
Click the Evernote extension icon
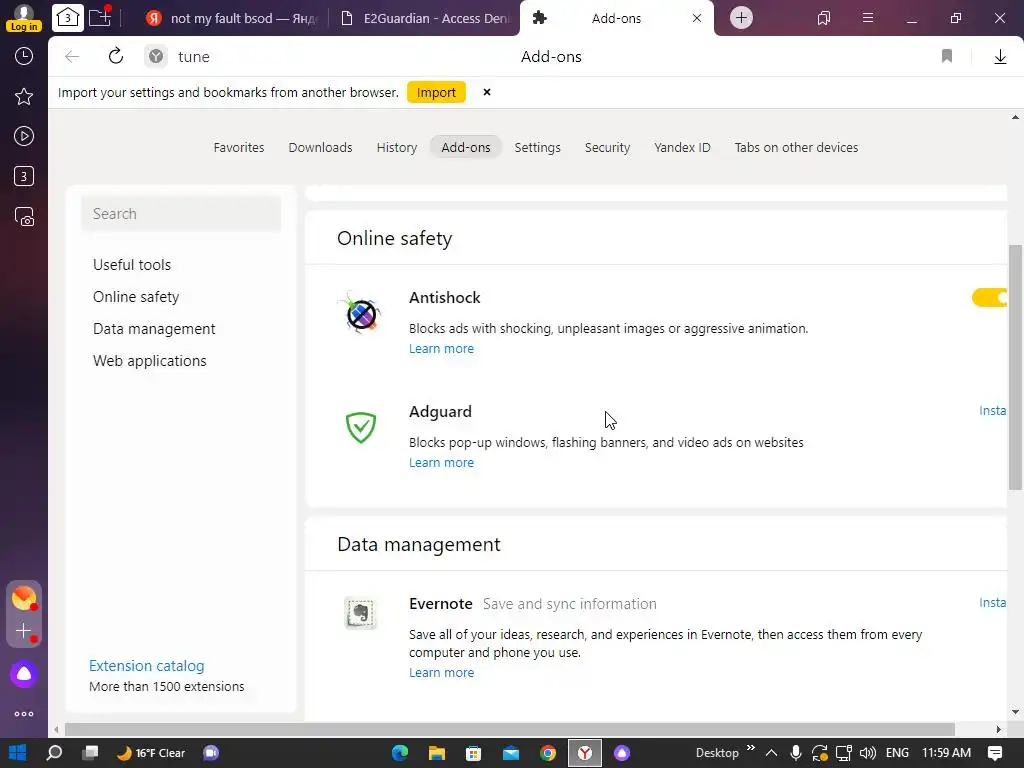point(360,613)
